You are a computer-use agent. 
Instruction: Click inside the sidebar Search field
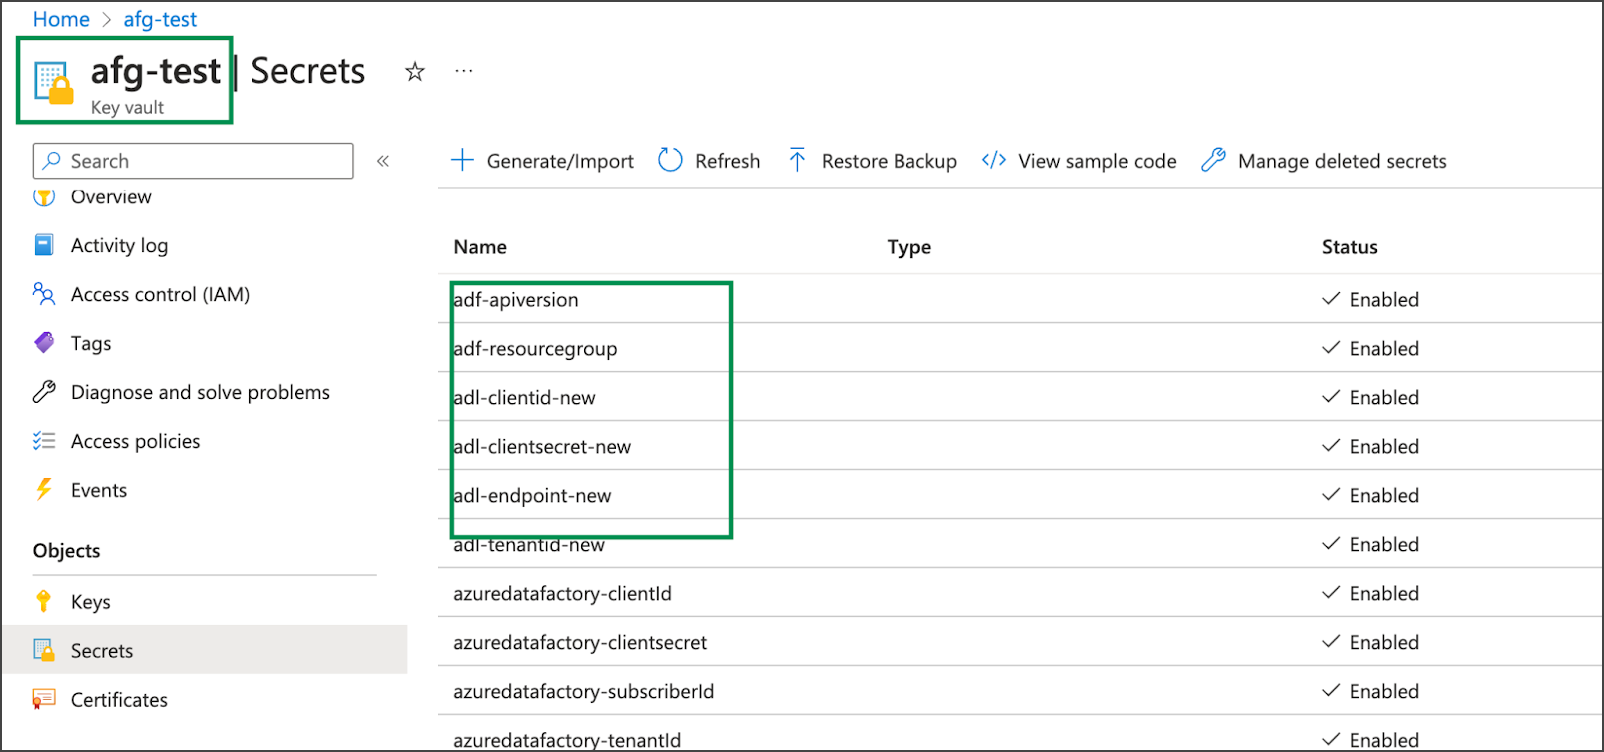200,161
